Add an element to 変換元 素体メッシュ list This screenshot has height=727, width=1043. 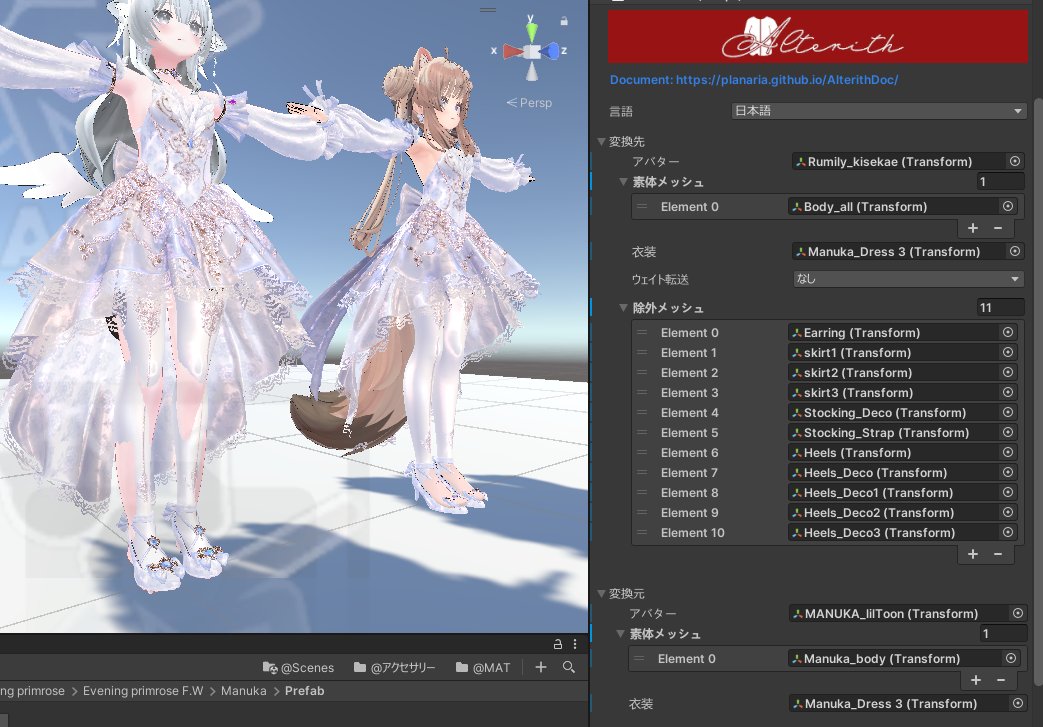click(x=975, y=680)
